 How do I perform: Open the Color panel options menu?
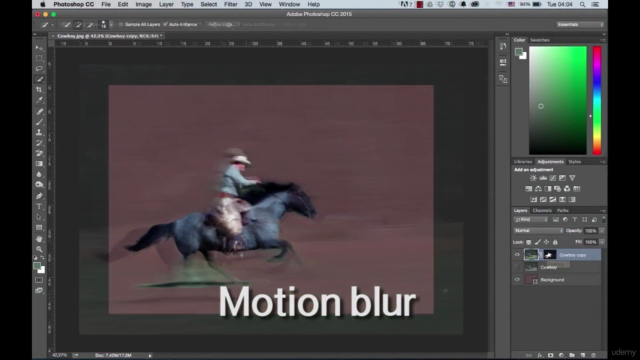[602, 40]
